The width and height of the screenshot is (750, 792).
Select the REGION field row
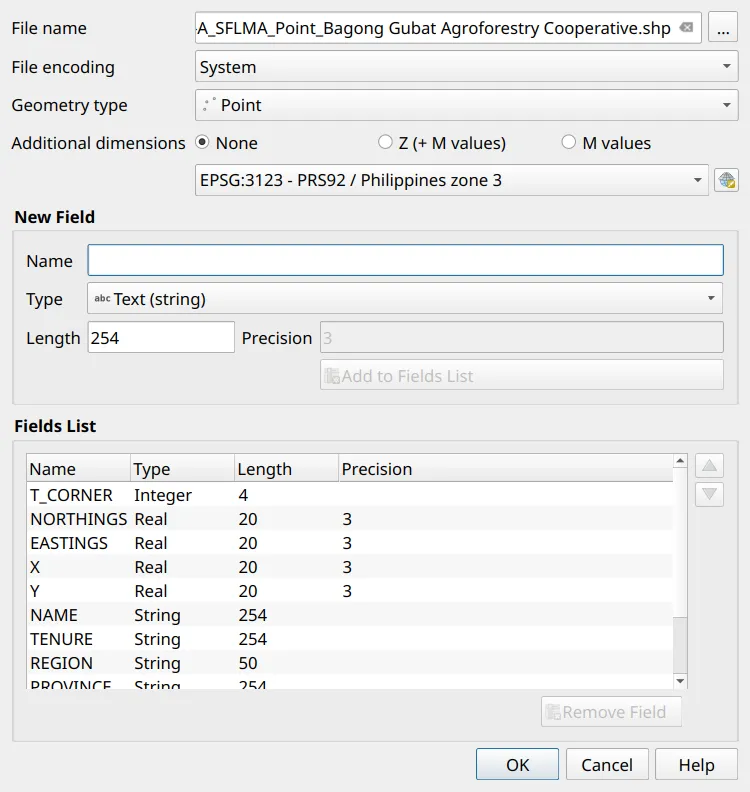[x=350, y=663]
